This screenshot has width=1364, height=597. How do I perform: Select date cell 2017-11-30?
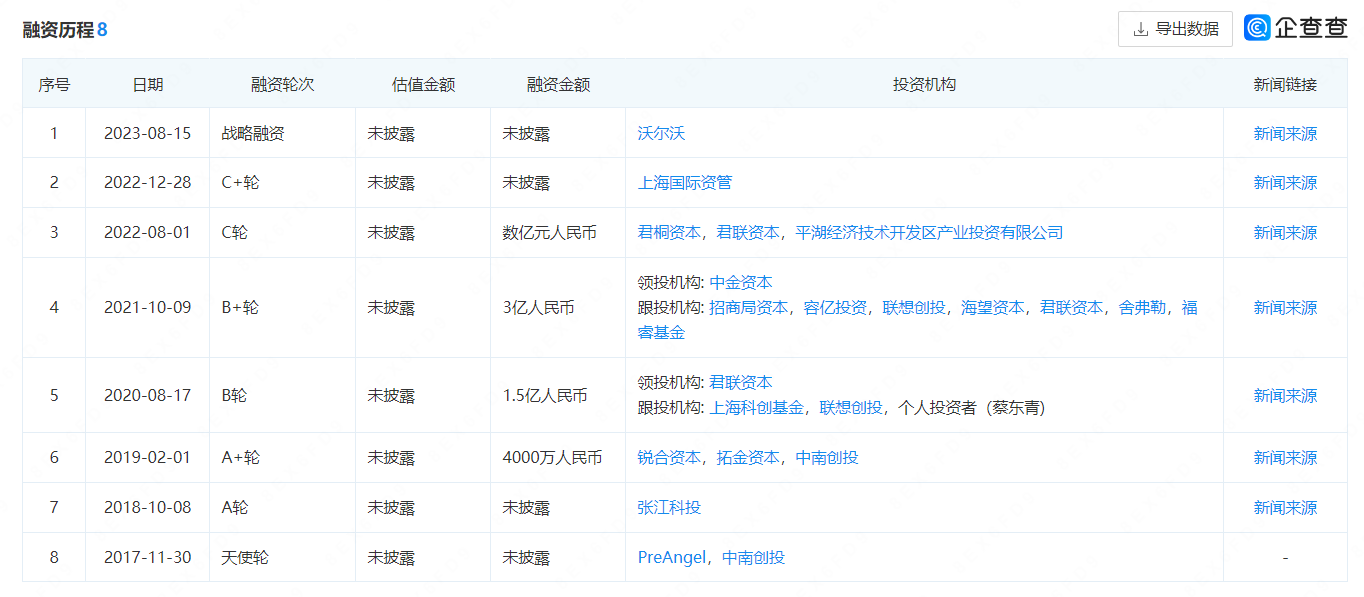point(147,558)
